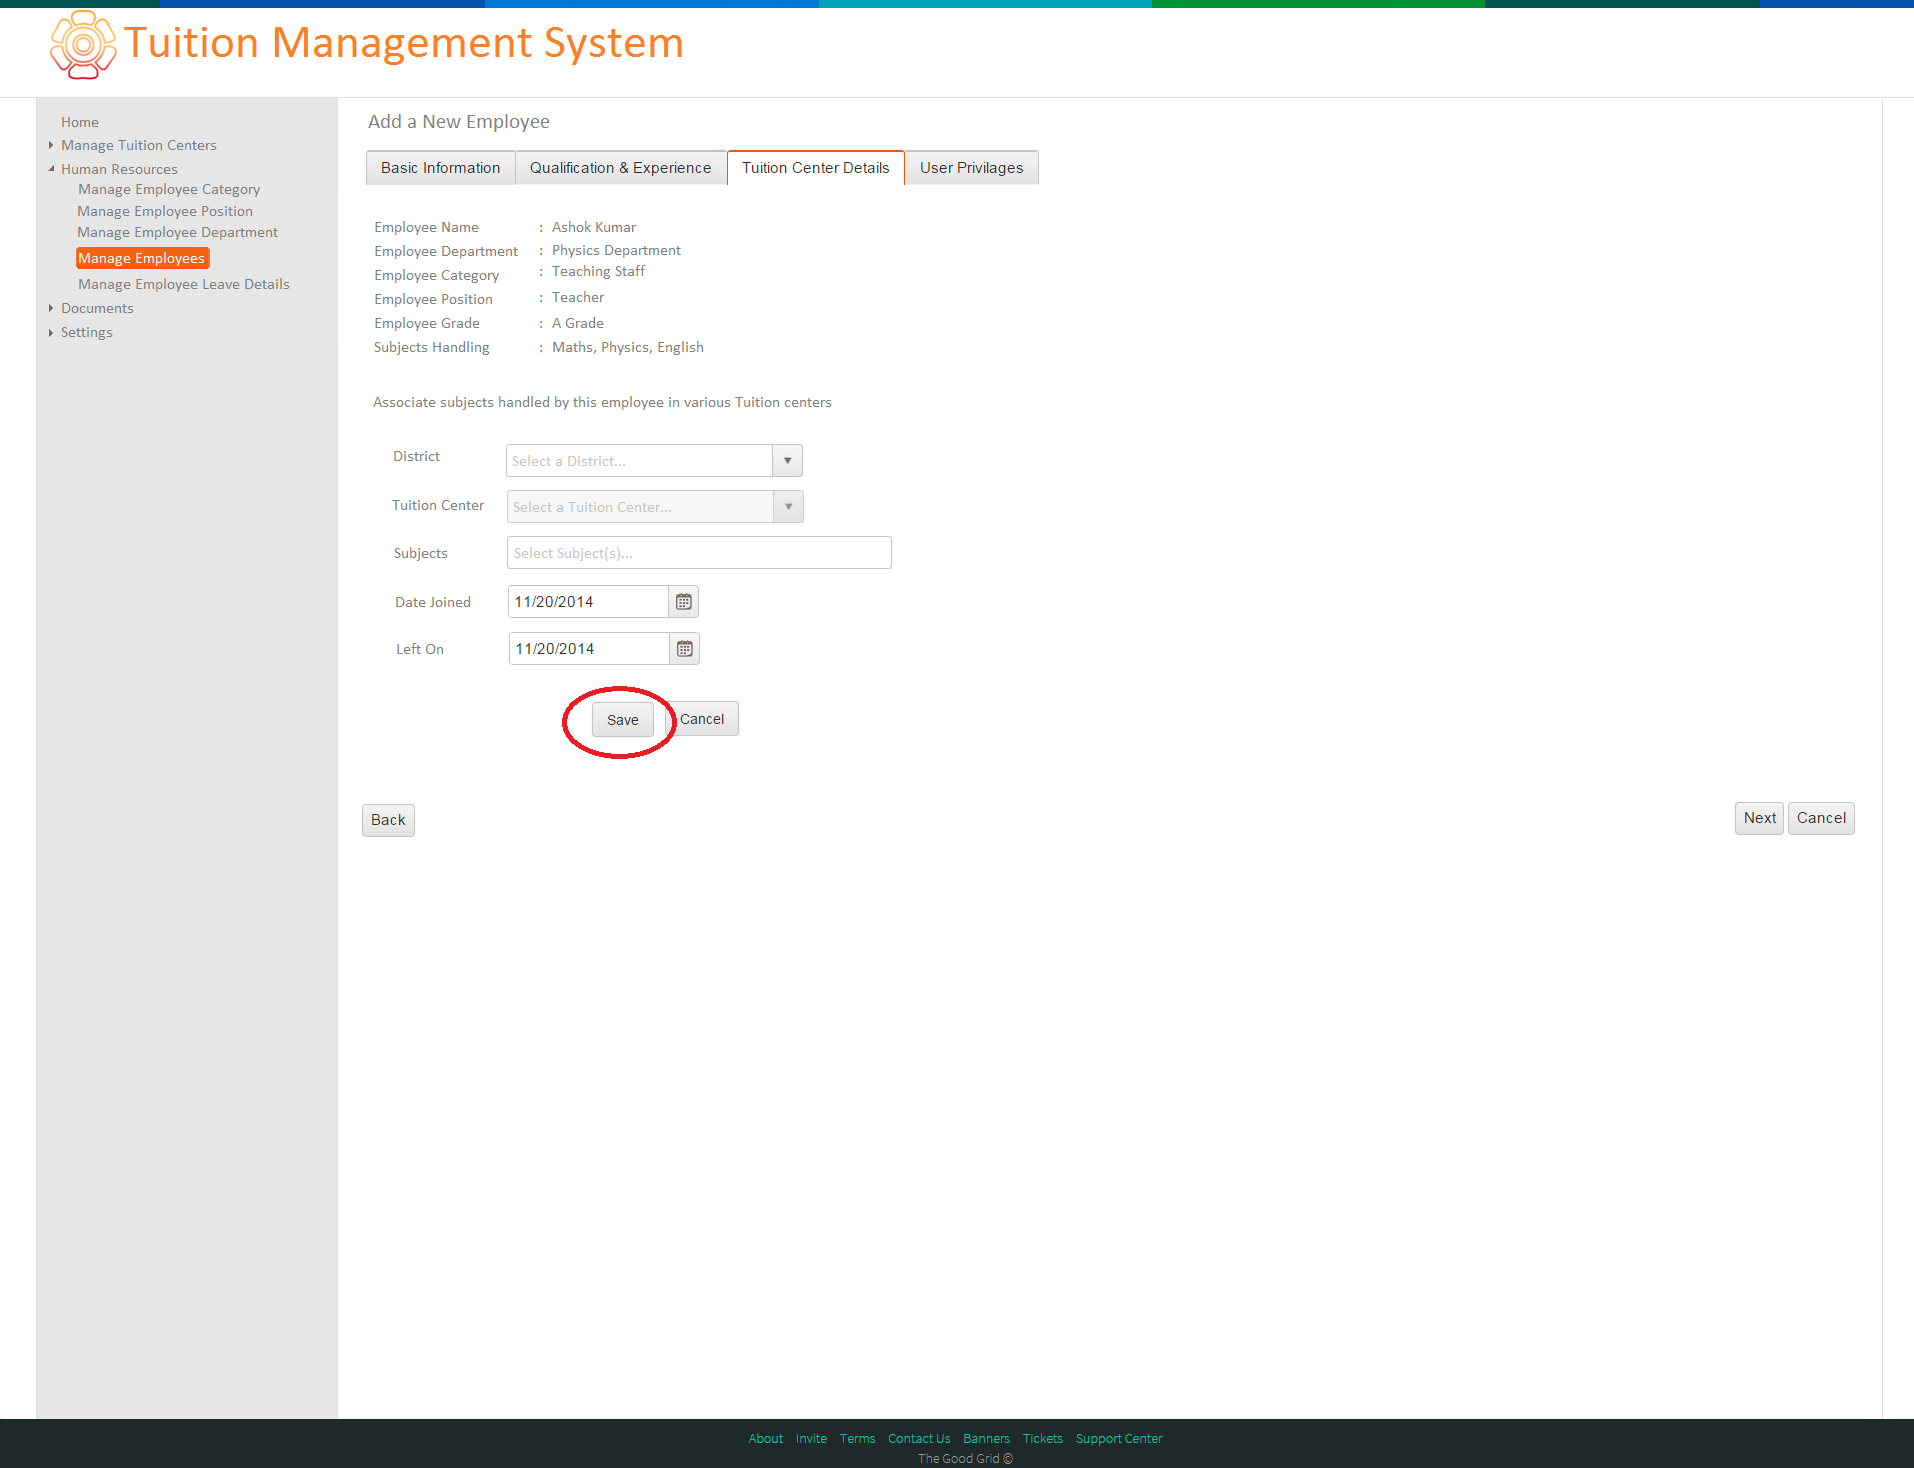Viewport: 1914px width, 1468px height.
Task: Click the Physics Department value
Action: (616, 250)
